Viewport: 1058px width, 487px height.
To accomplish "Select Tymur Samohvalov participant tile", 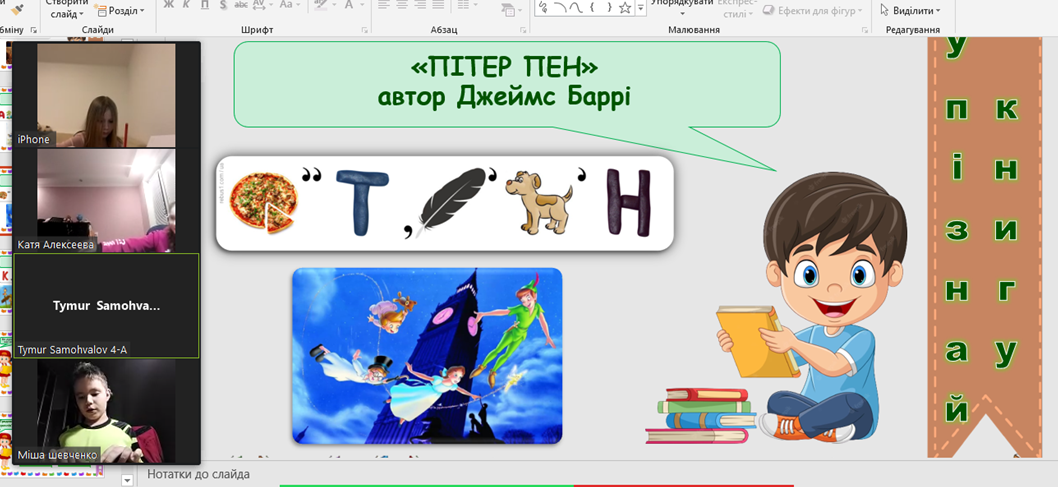I will point(106,306).
